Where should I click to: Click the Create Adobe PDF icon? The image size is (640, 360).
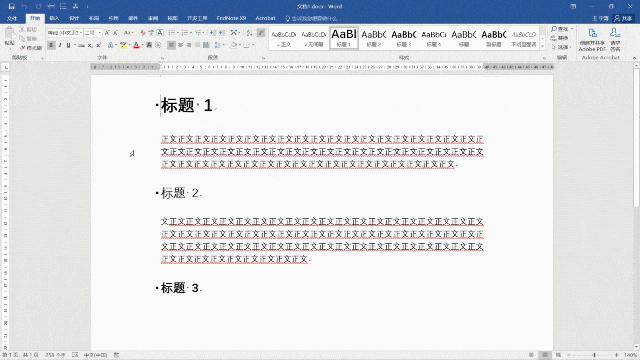[x=592, y=39]
